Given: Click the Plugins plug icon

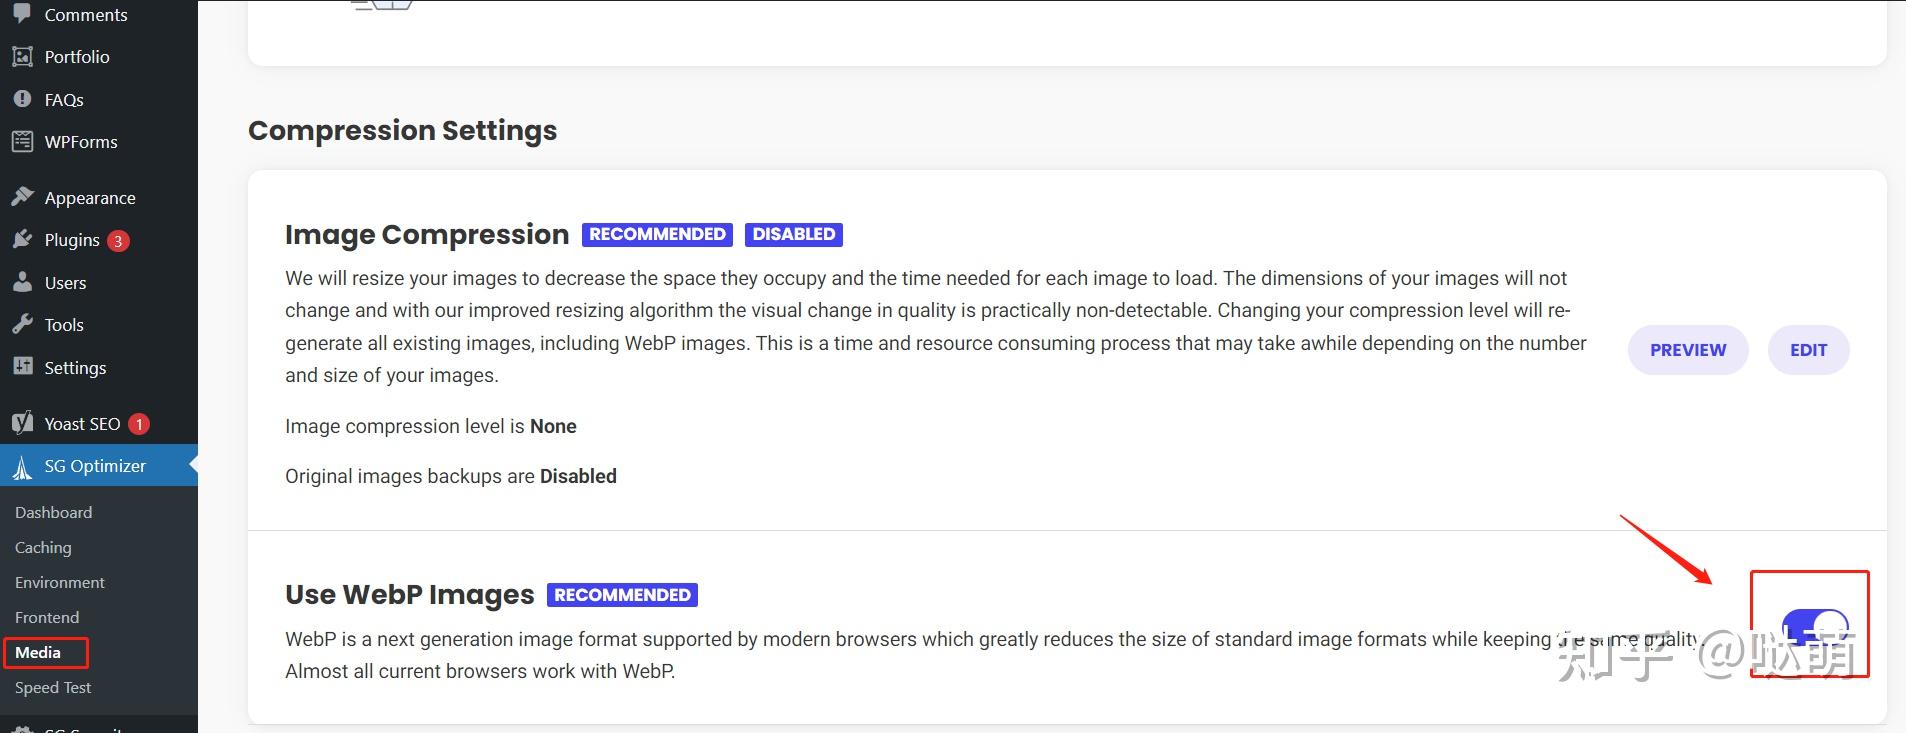Looking at the screenshot, I should click(x=22, y=240).
